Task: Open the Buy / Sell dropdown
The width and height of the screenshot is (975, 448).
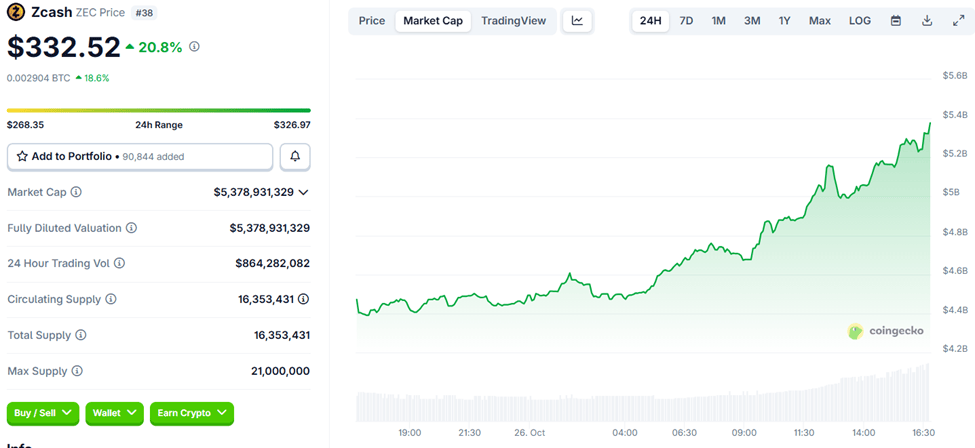Action: (x=43, y=413)
